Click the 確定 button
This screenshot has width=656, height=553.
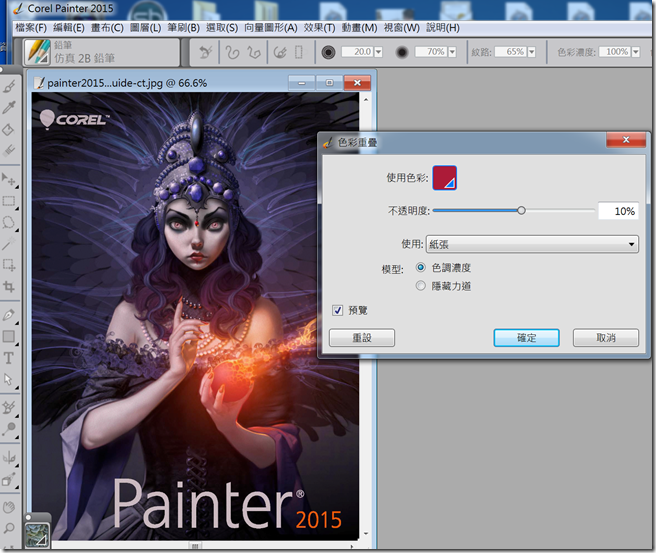tap(526, 338)
